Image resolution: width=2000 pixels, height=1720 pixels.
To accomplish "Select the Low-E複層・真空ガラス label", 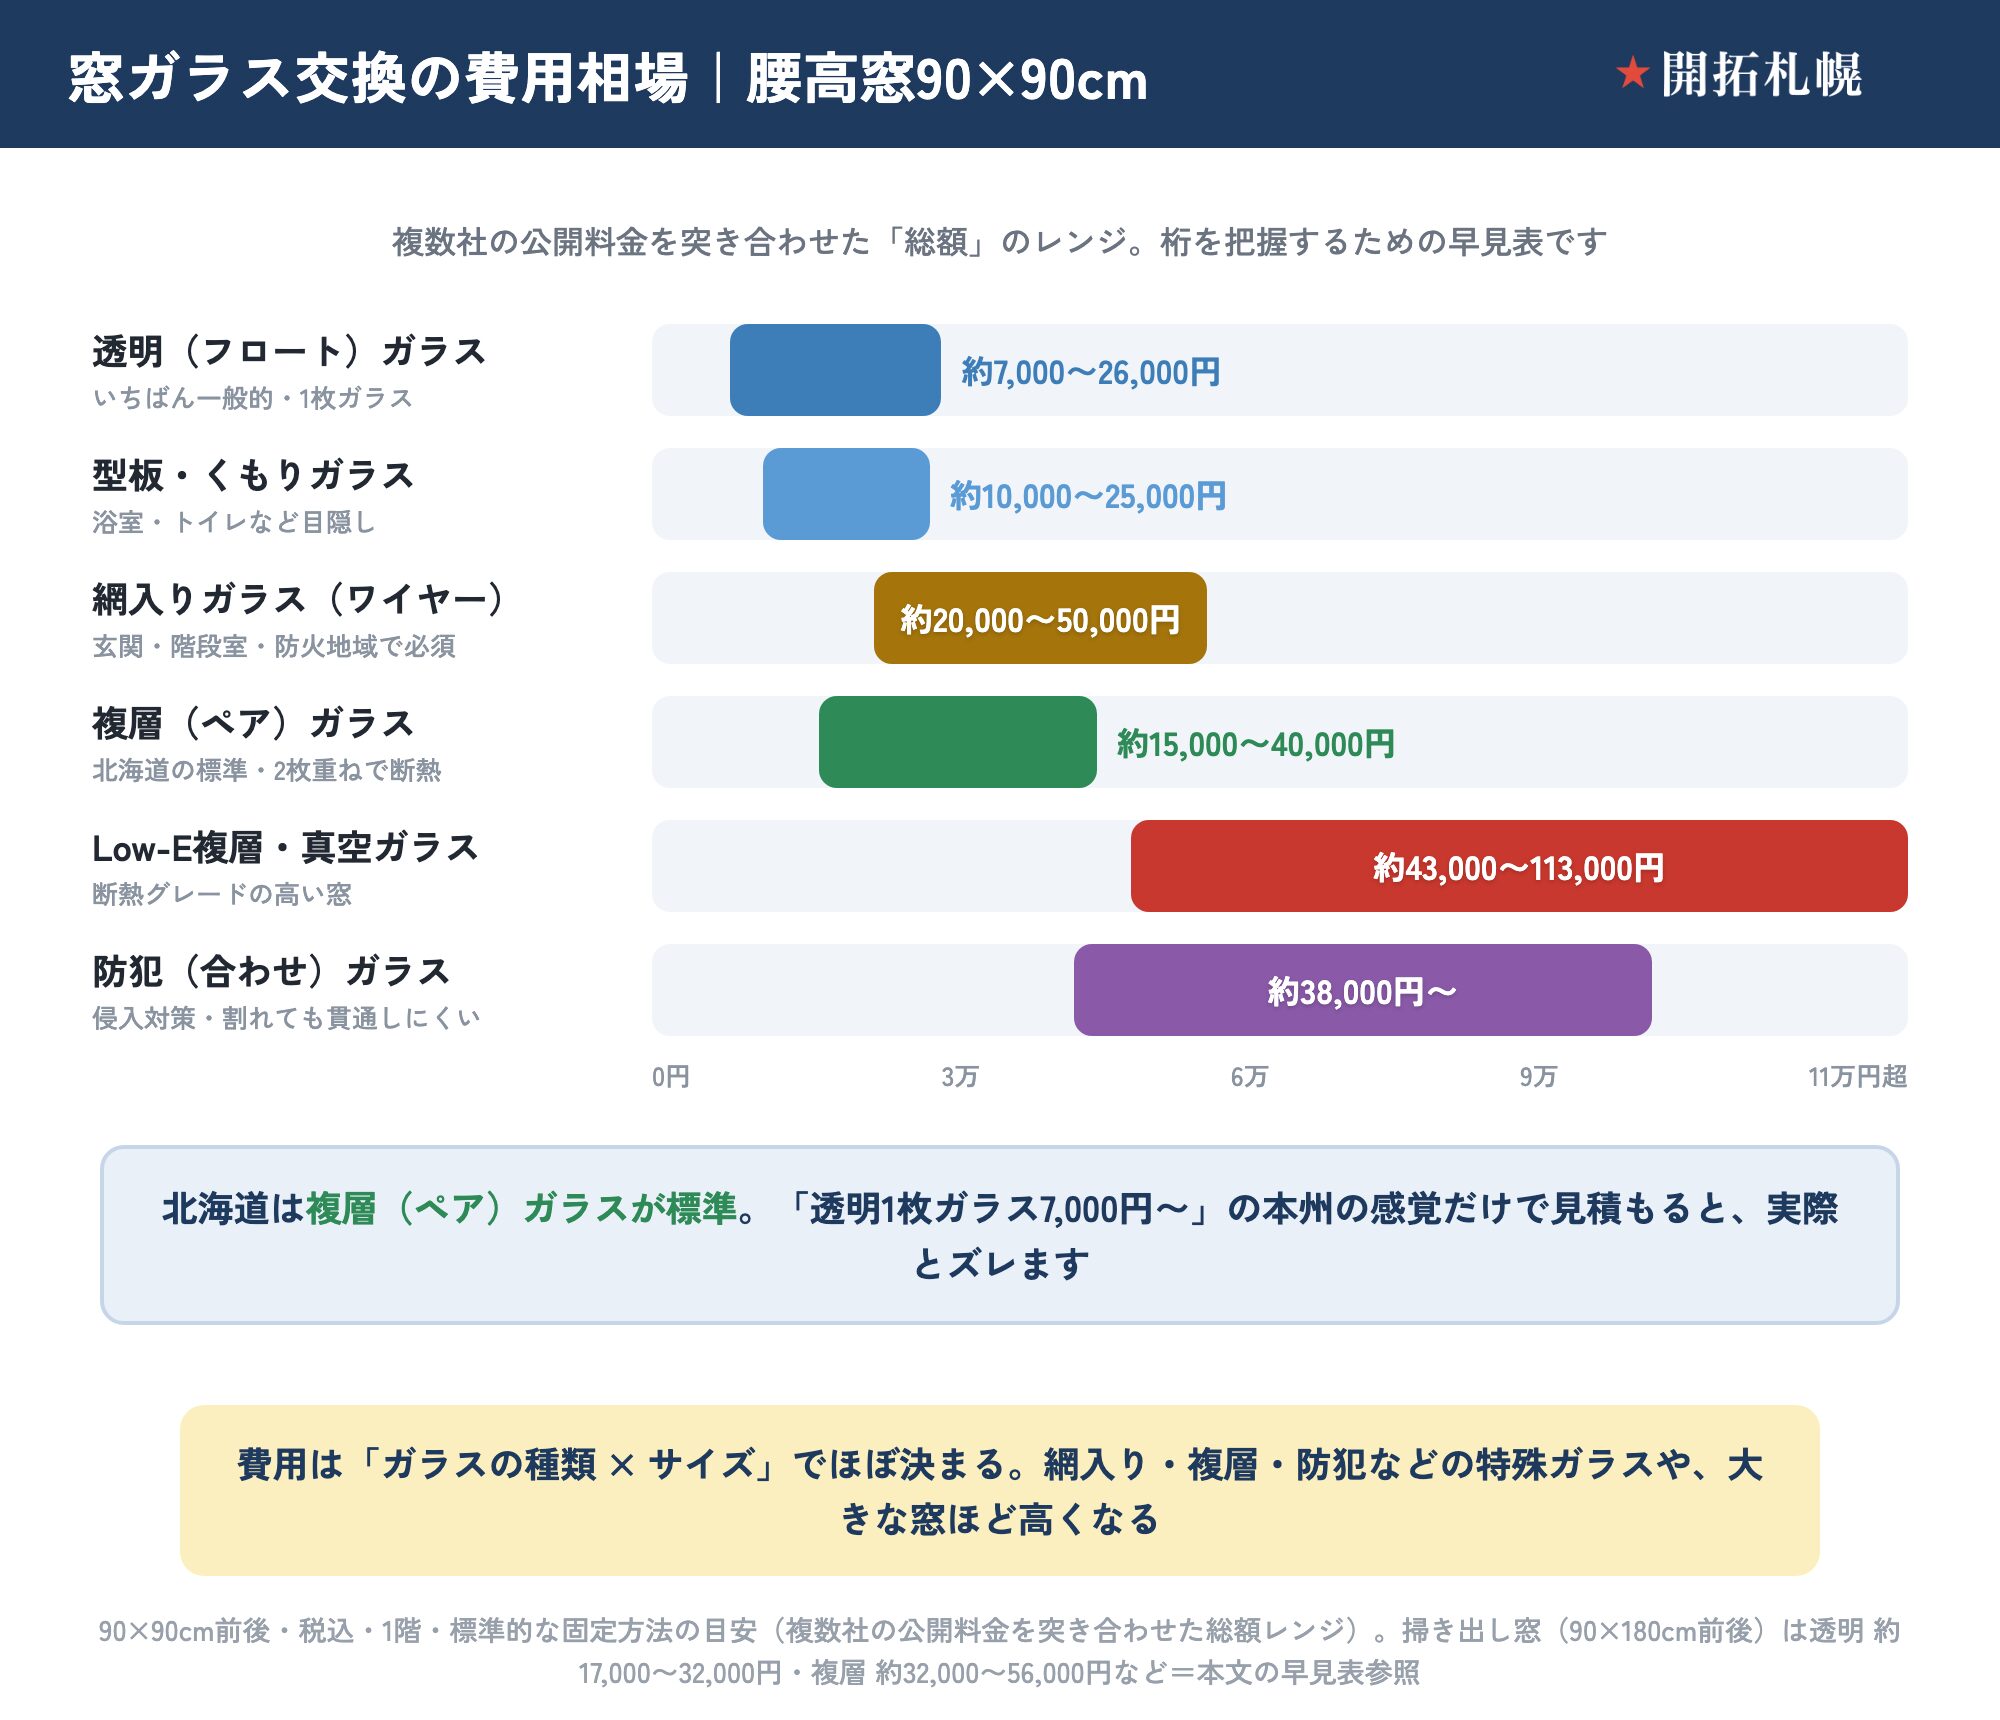I will tap(286, 847).
